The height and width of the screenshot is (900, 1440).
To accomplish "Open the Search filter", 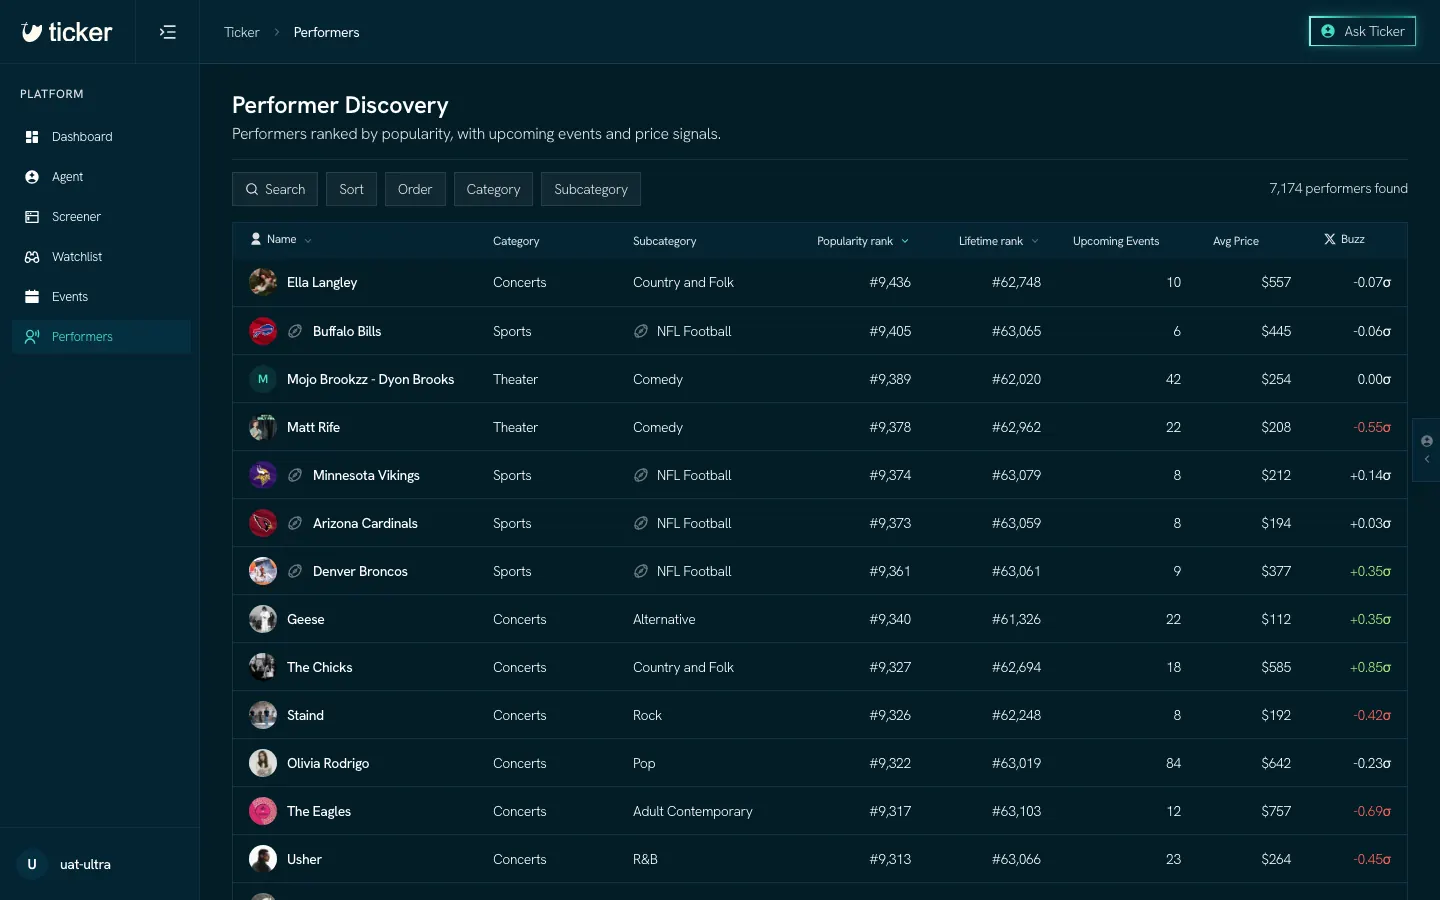I will click(x=275, y=189).
